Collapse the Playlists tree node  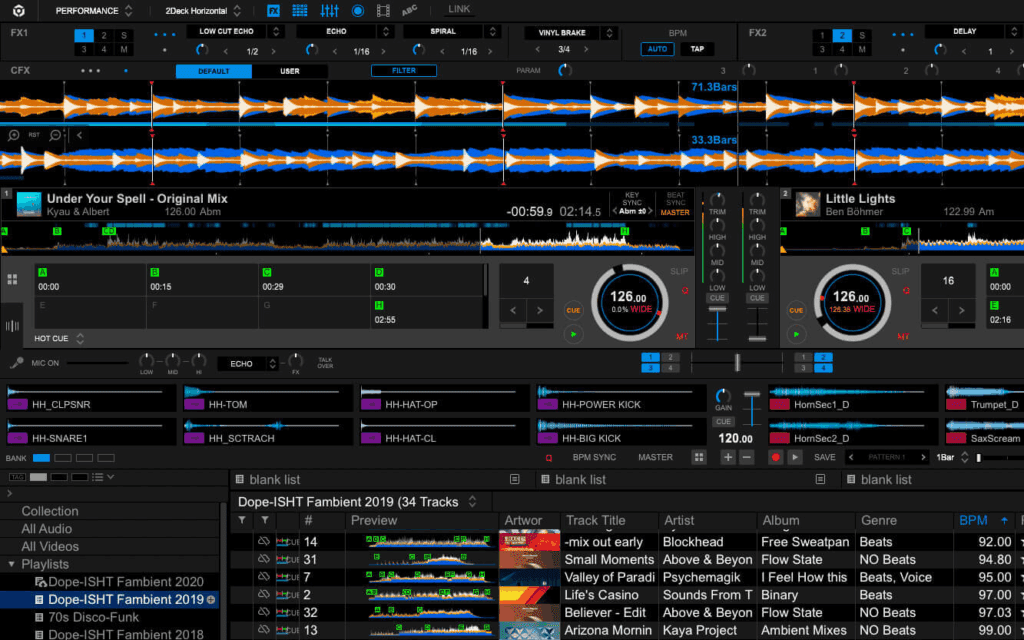[x=11, y=564]
